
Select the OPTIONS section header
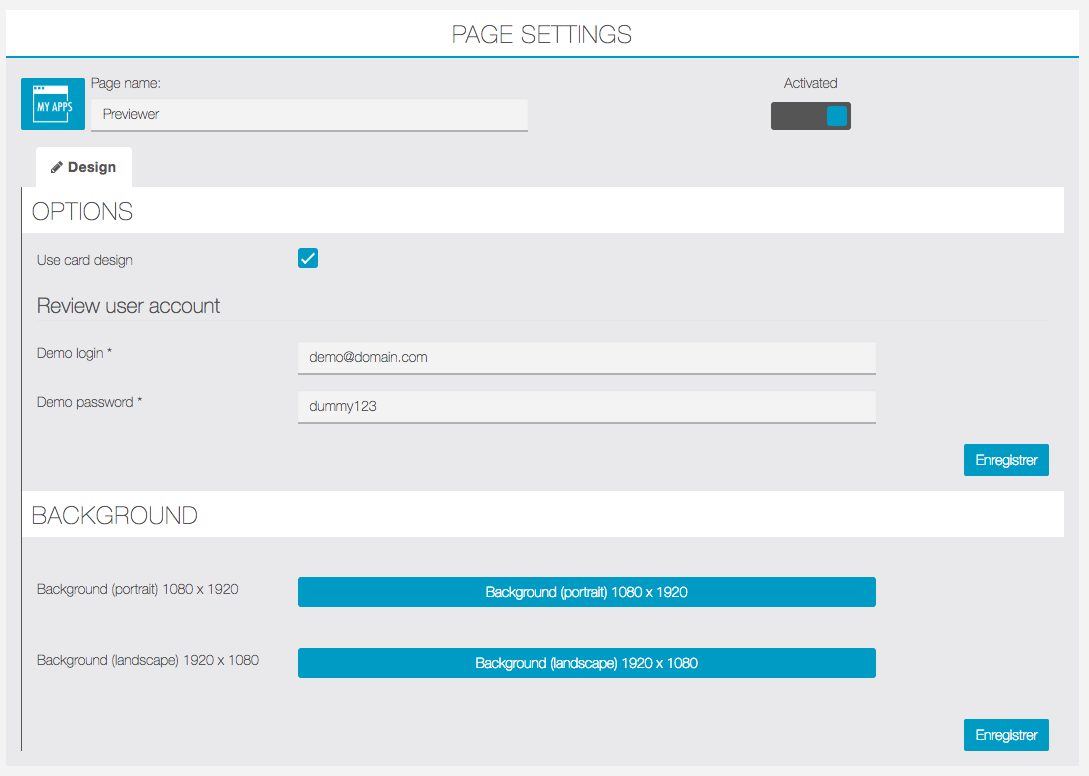click(82, 211)
